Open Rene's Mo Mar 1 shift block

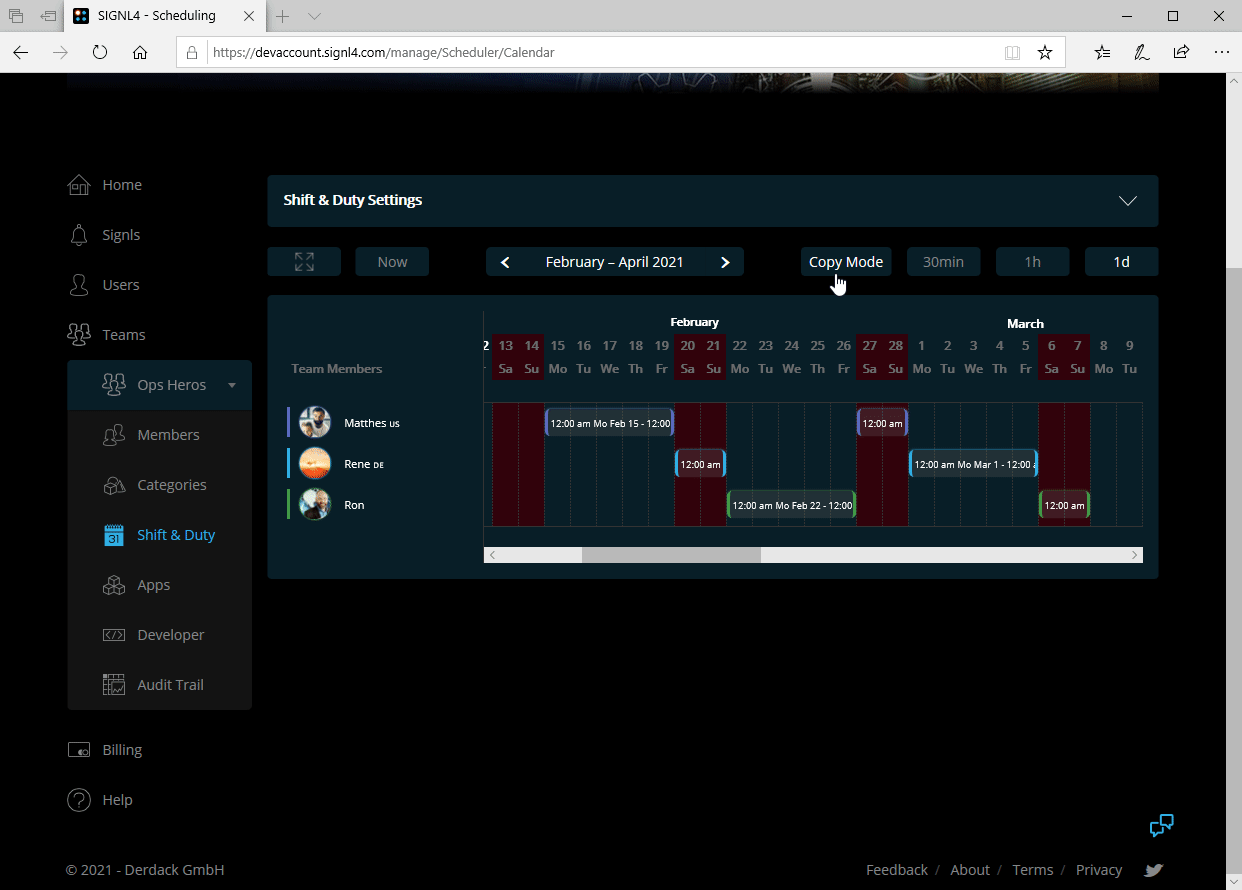pyautogui.click(x=973, y=464)
